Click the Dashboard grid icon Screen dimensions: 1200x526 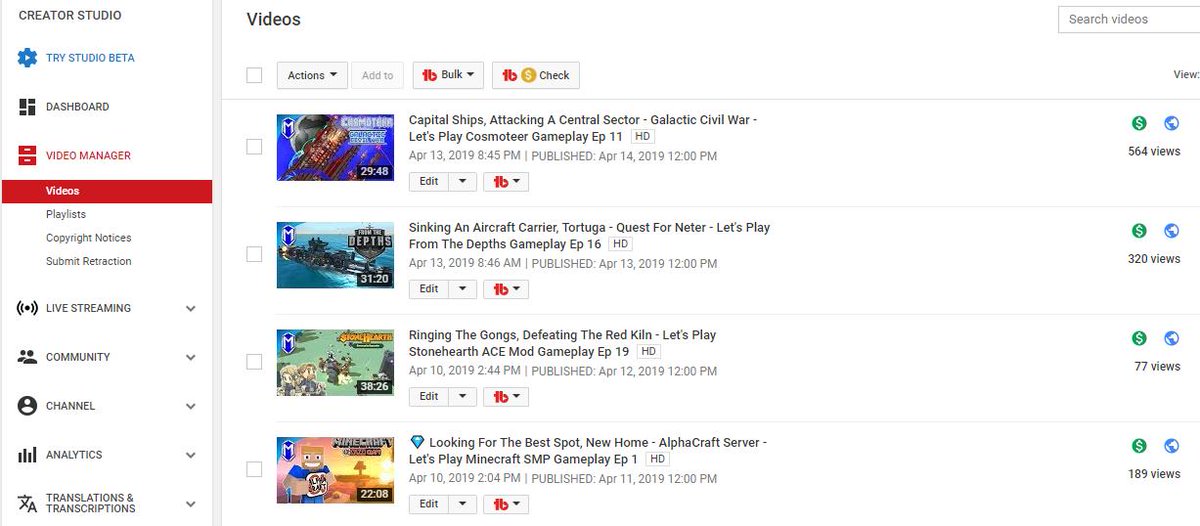28,107
